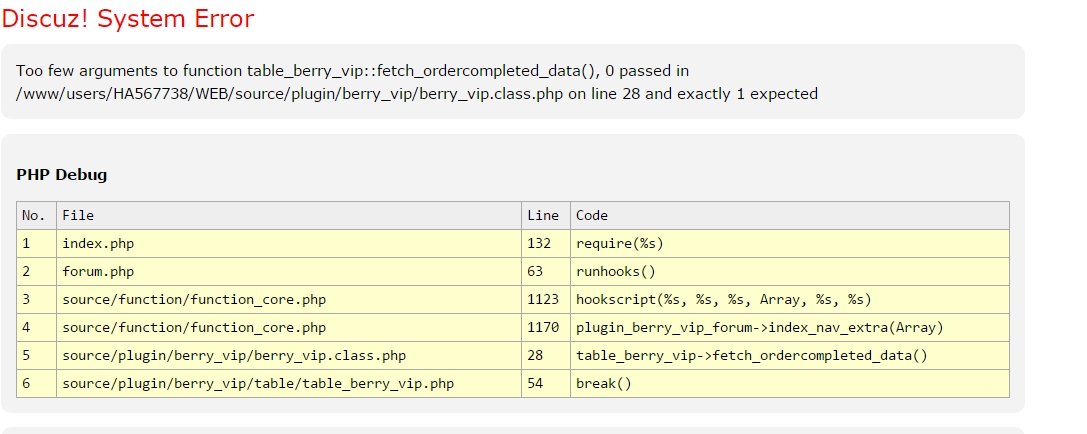Click line number 132
1087x434 pixels.
coord(546,244)
